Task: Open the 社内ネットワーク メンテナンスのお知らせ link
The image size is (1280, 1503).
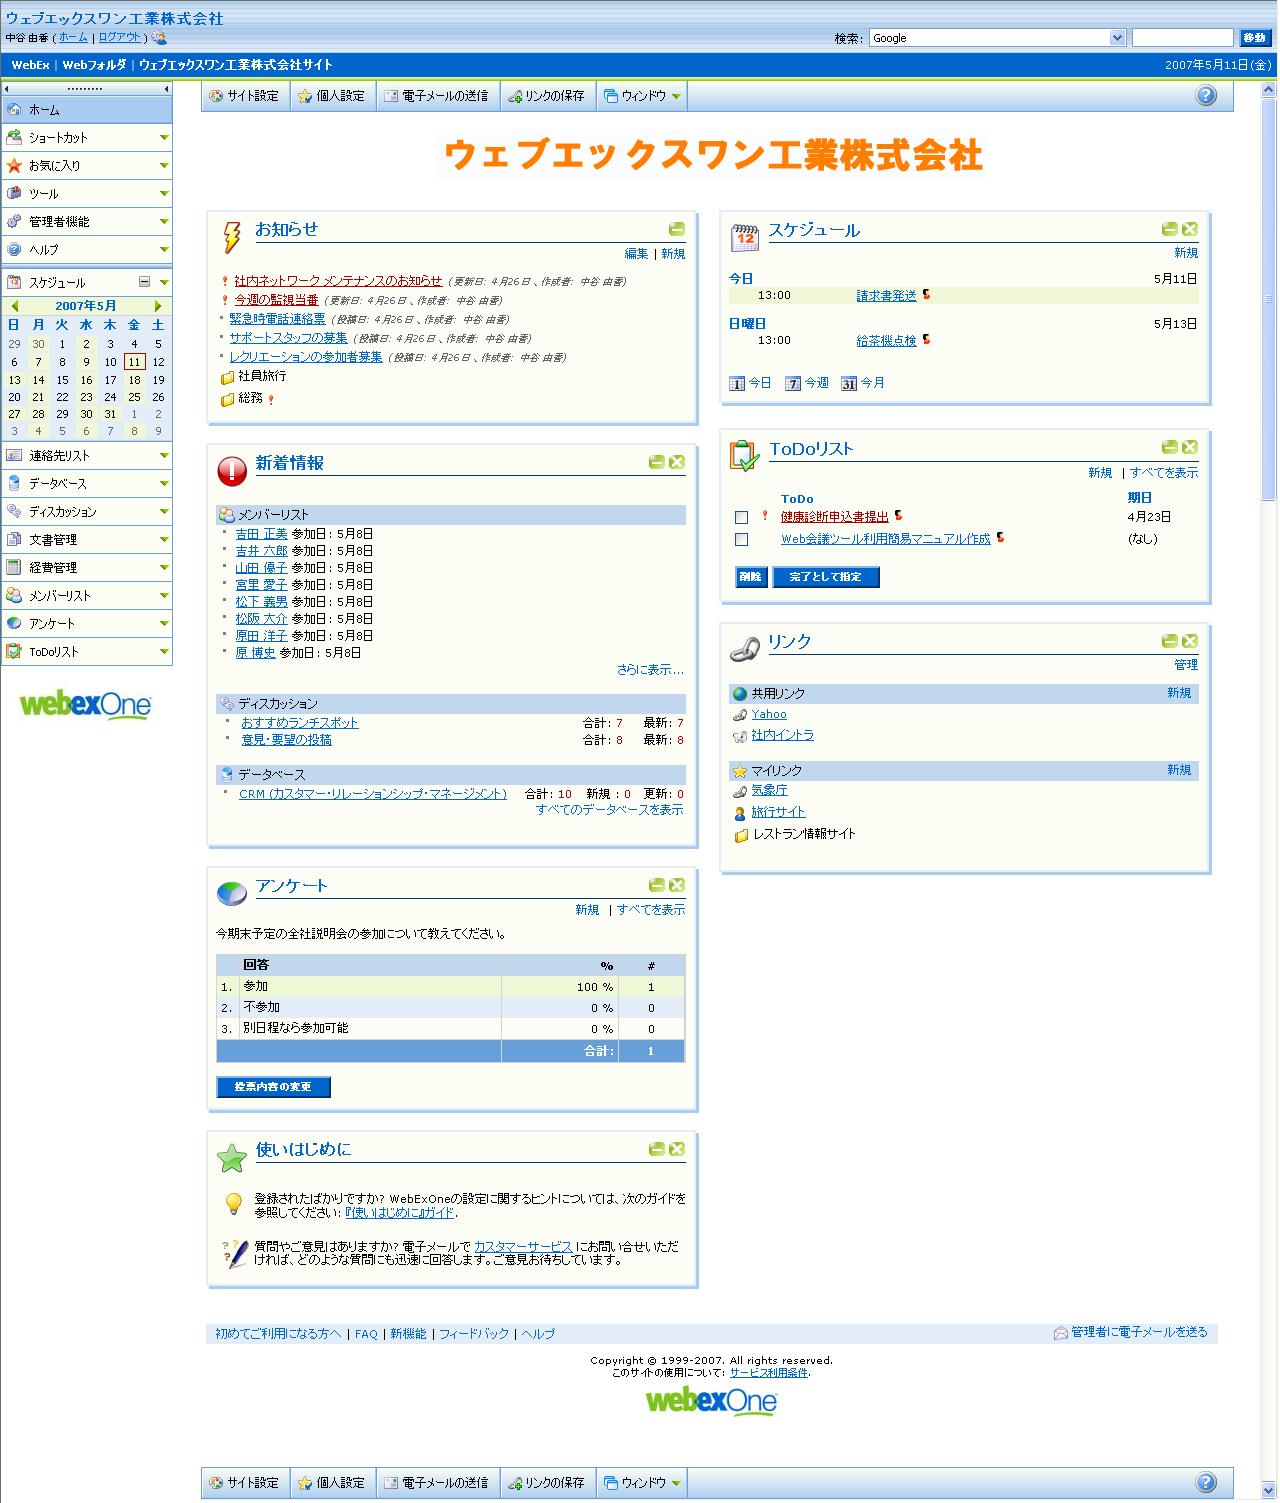Action: (x=338, y=281)
